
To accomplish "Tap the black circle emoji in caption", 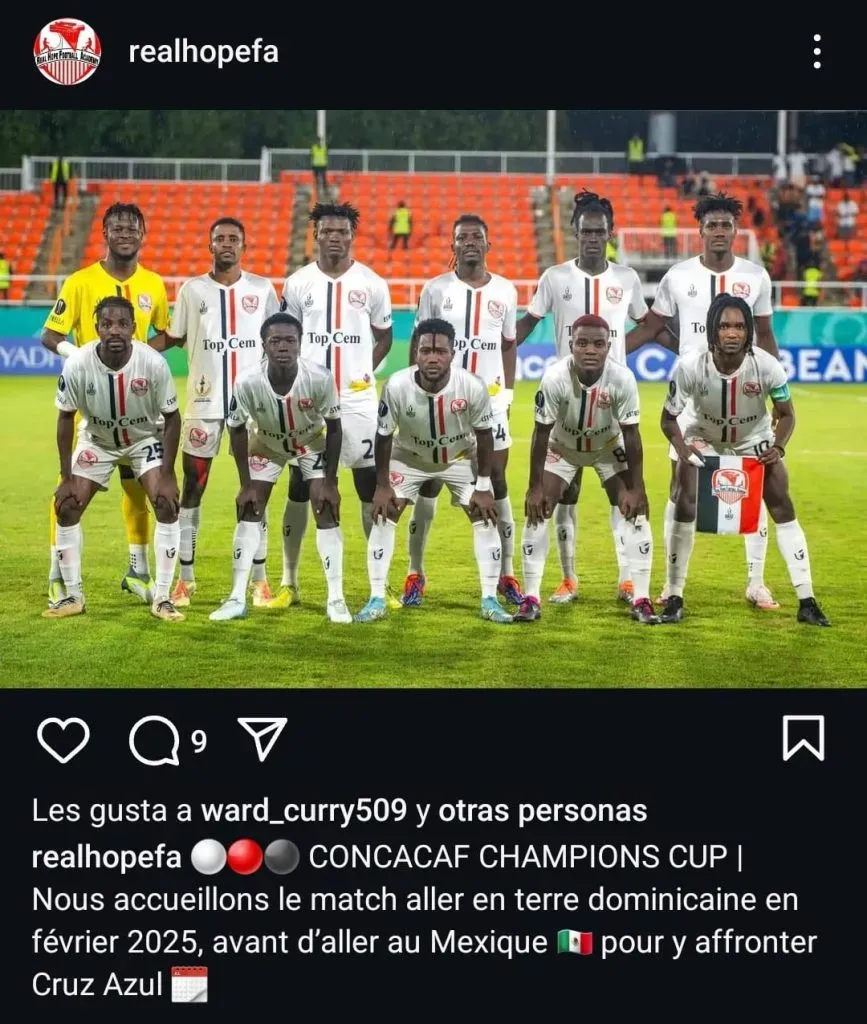I will [282, 857].
